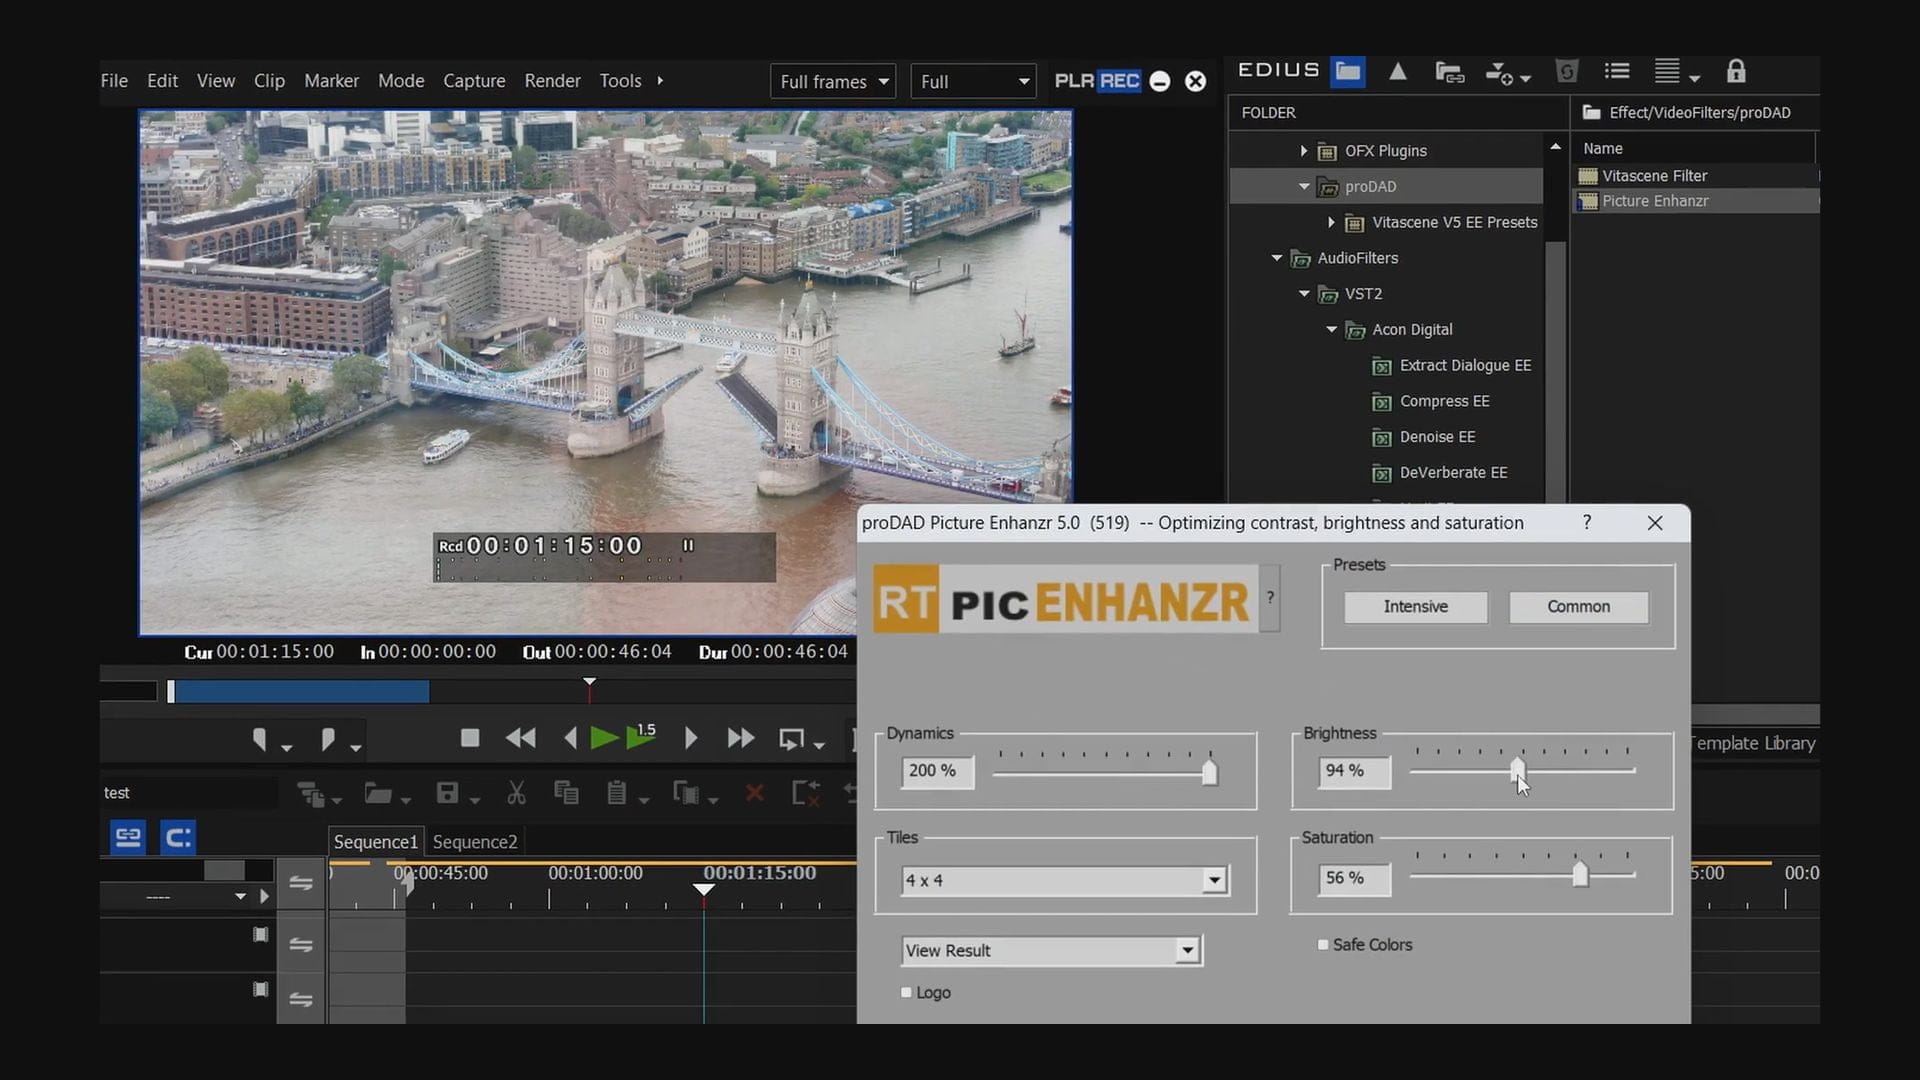Click the green Play button
Screen dimensions: 1920x1080
603,739
